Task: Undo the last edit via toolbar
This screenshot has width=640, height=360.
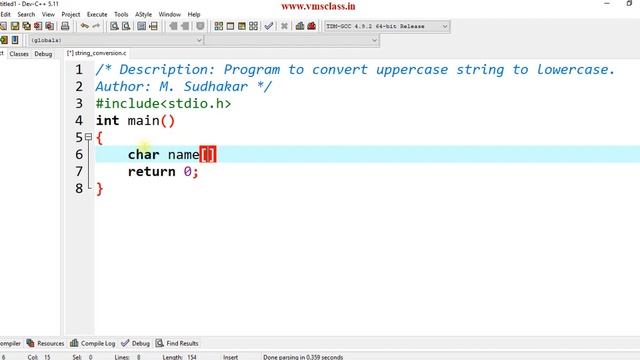Action: coord(84,26)
